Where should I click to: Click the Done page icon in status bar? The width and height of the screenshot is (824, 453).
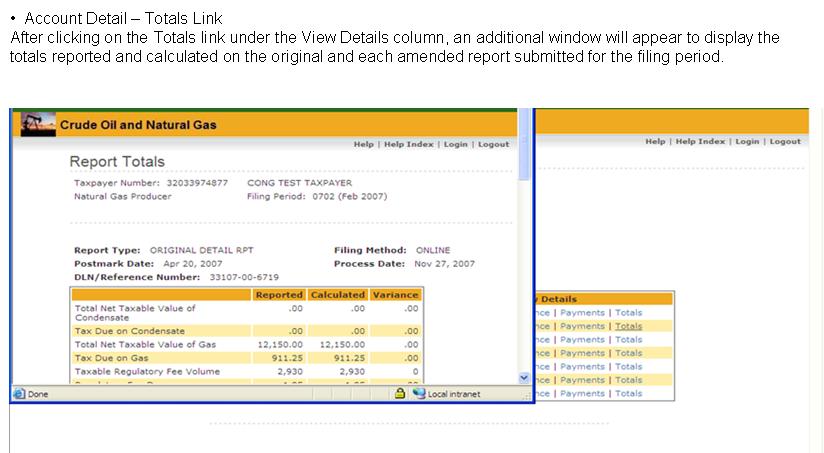click(18, 394)
